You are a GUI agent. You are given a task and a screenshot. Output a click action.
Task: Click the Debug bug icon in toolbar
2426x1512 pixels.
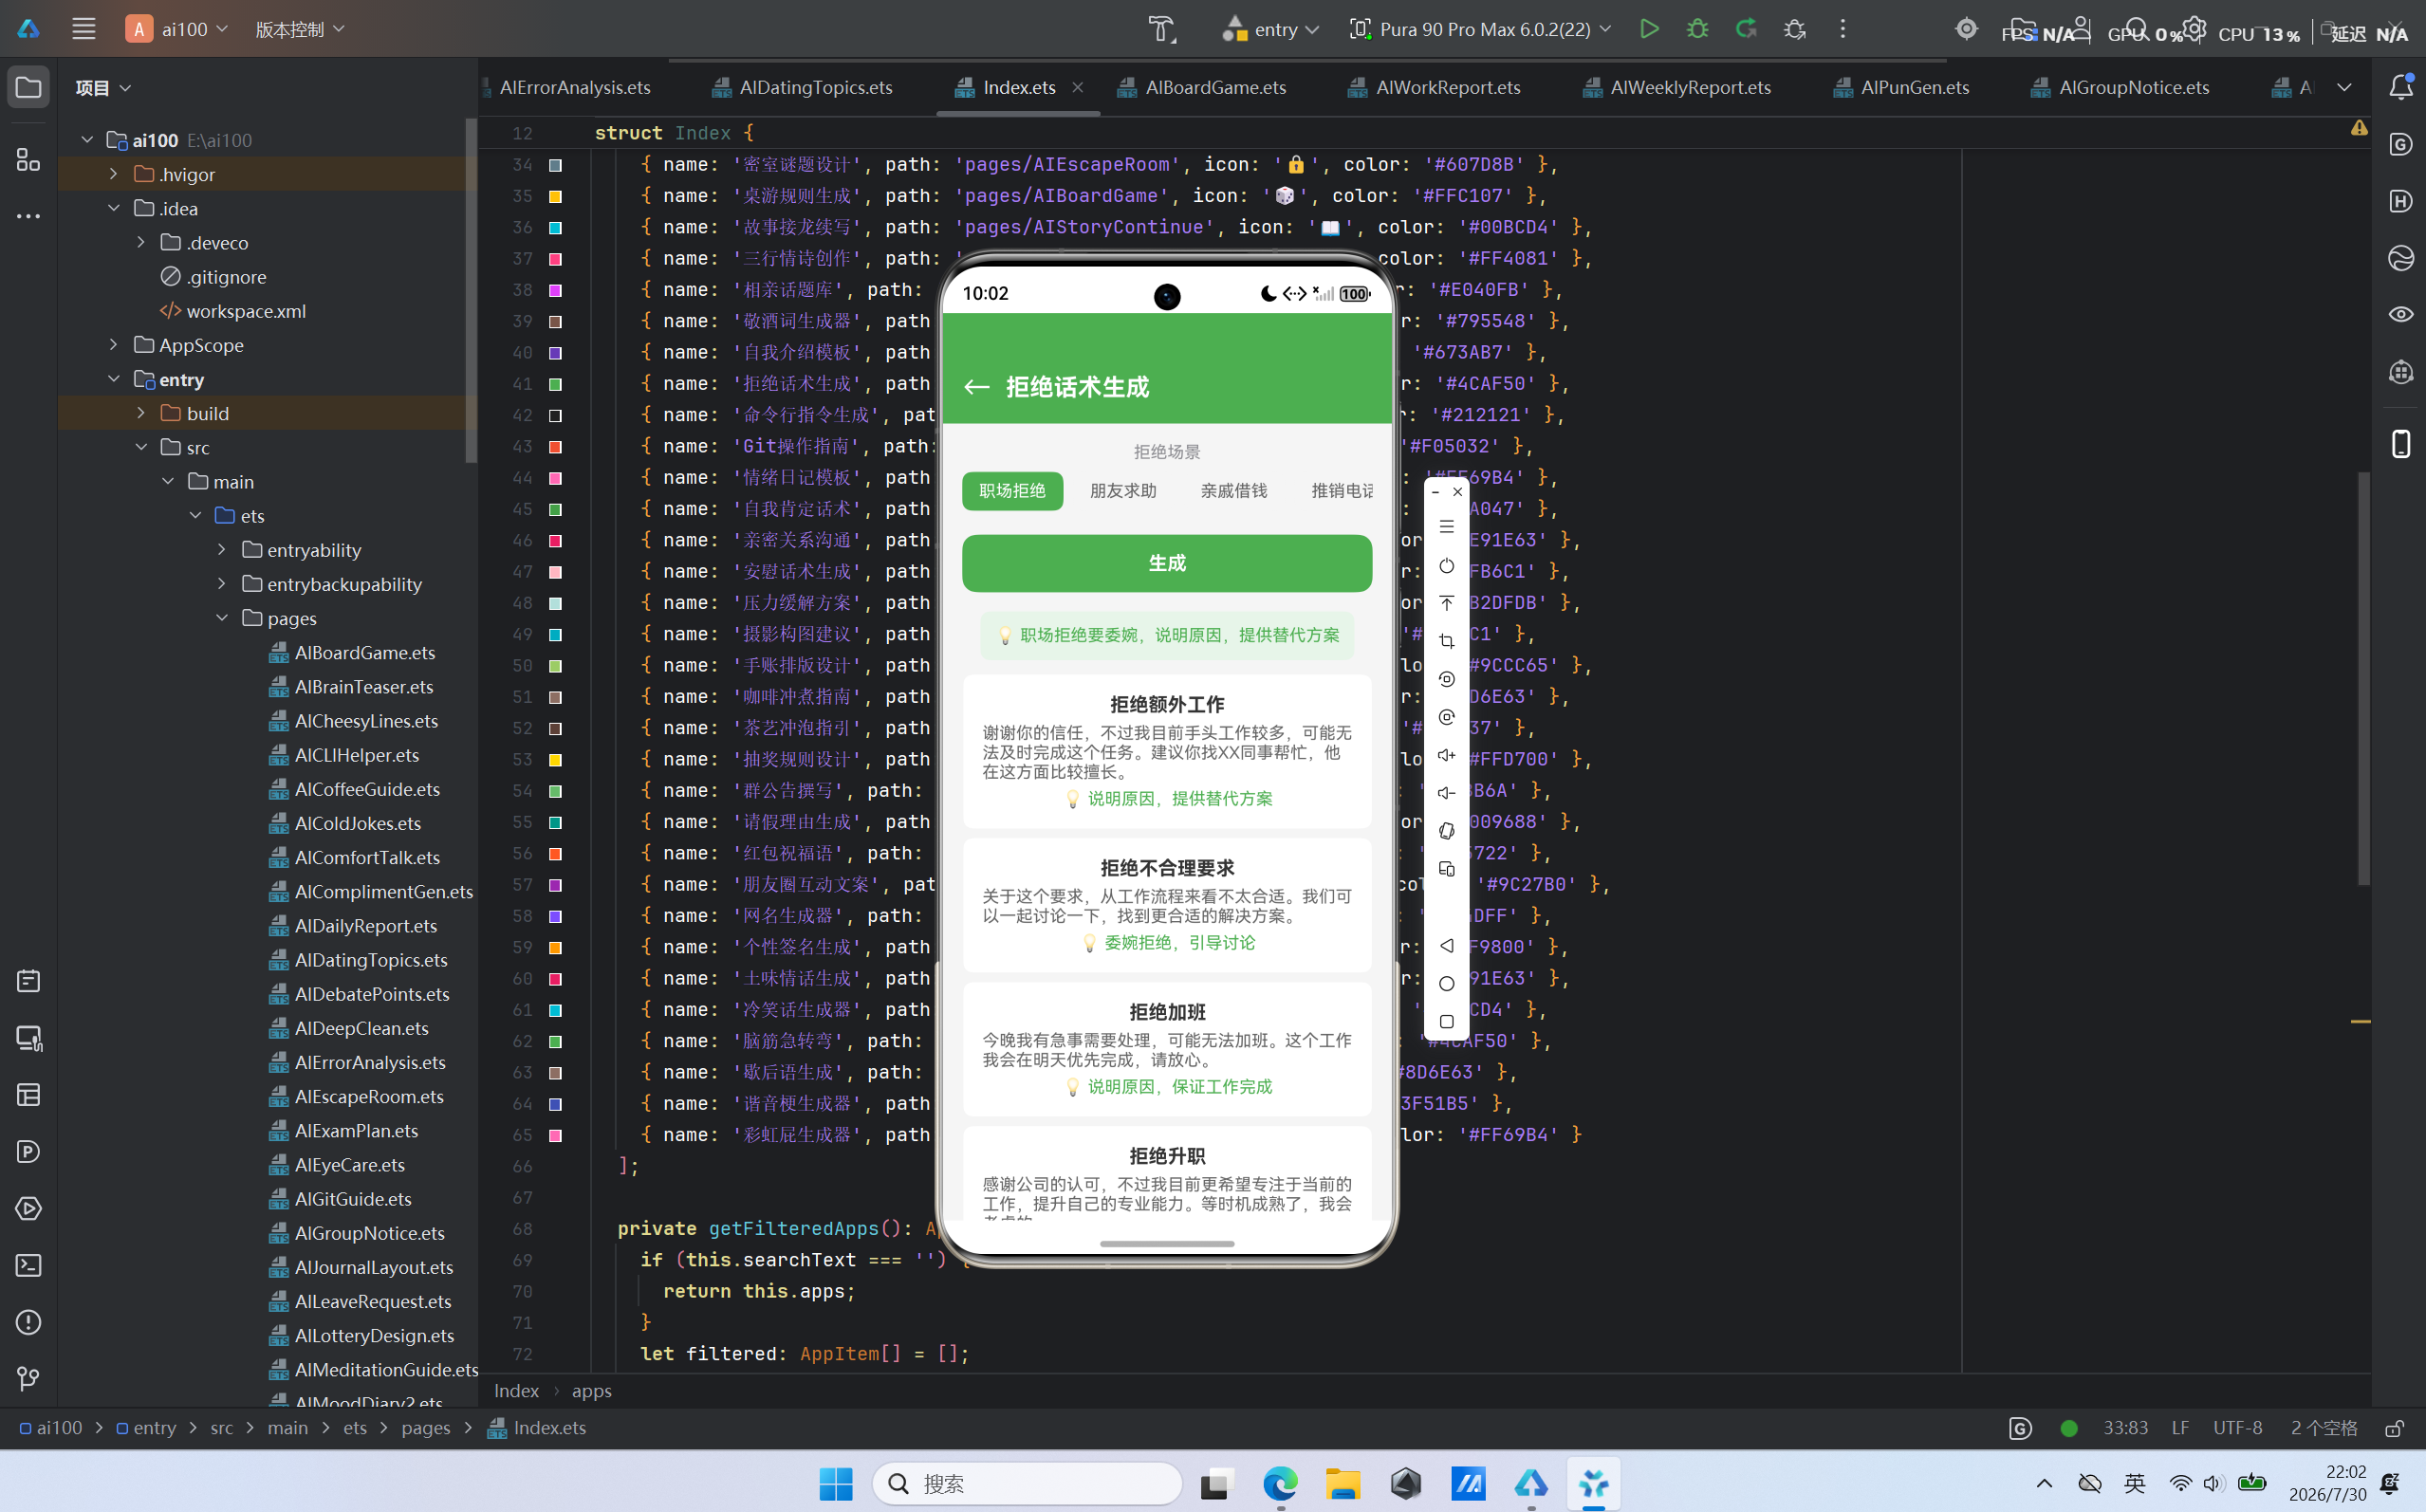point(1697,29)
